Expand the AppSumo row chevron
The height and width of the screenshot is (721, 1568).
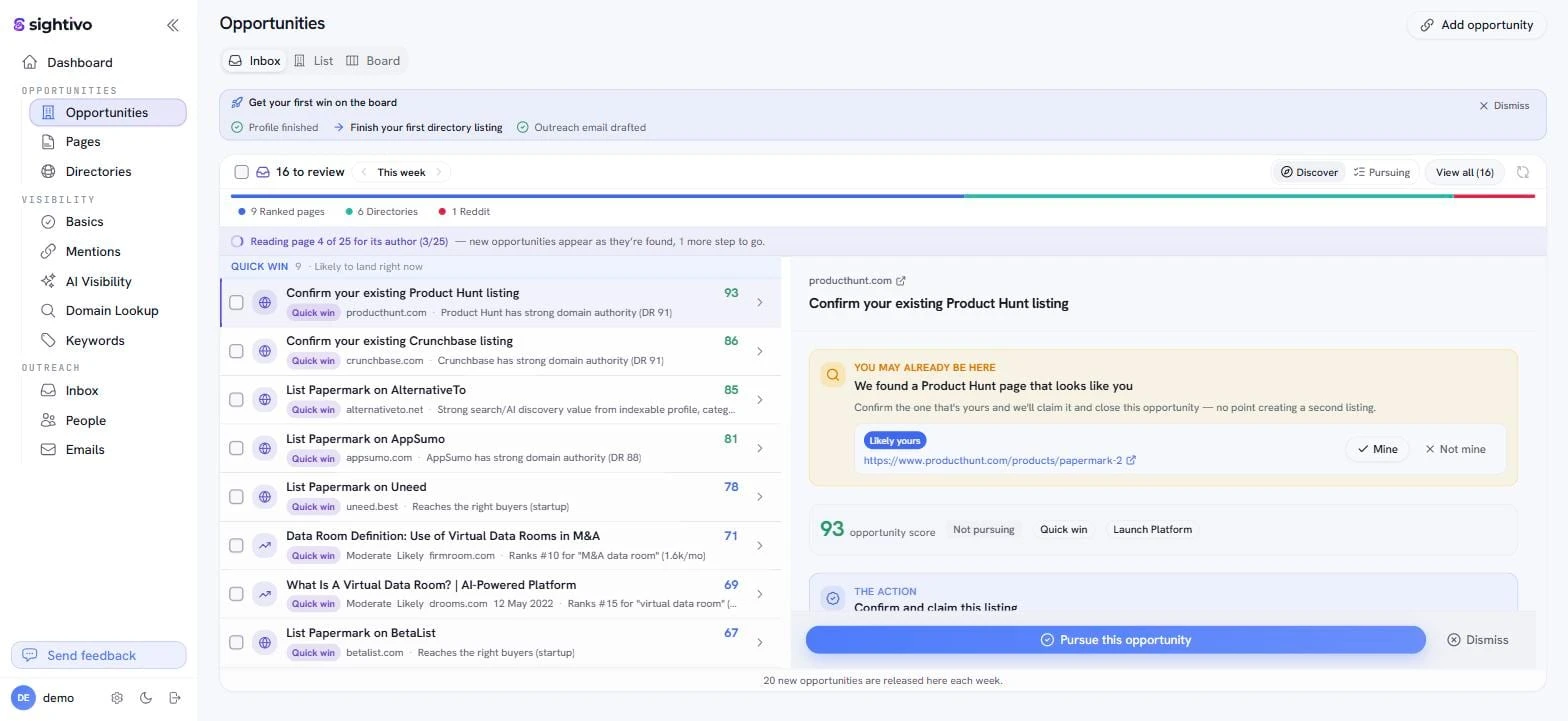coord(760,448)
